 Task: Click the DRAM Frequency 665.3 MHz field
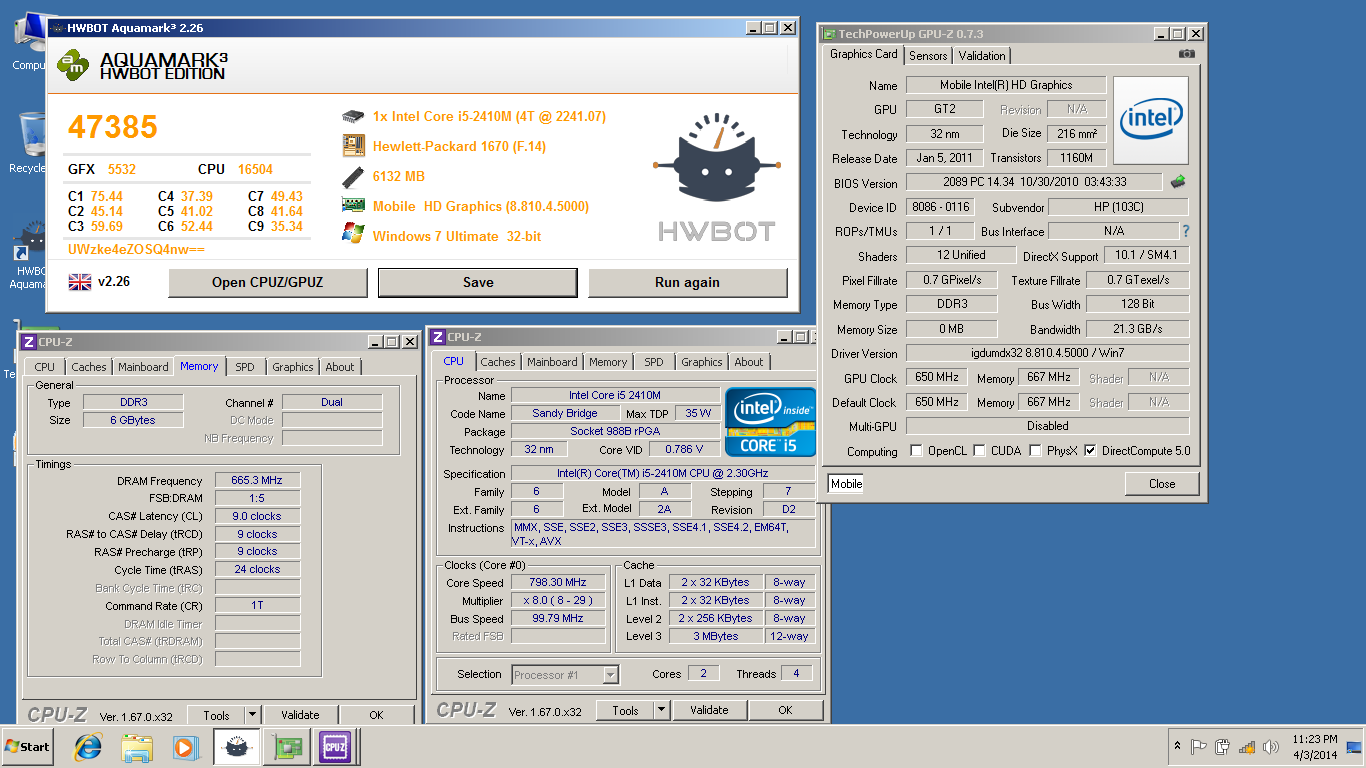pos(257,480)
